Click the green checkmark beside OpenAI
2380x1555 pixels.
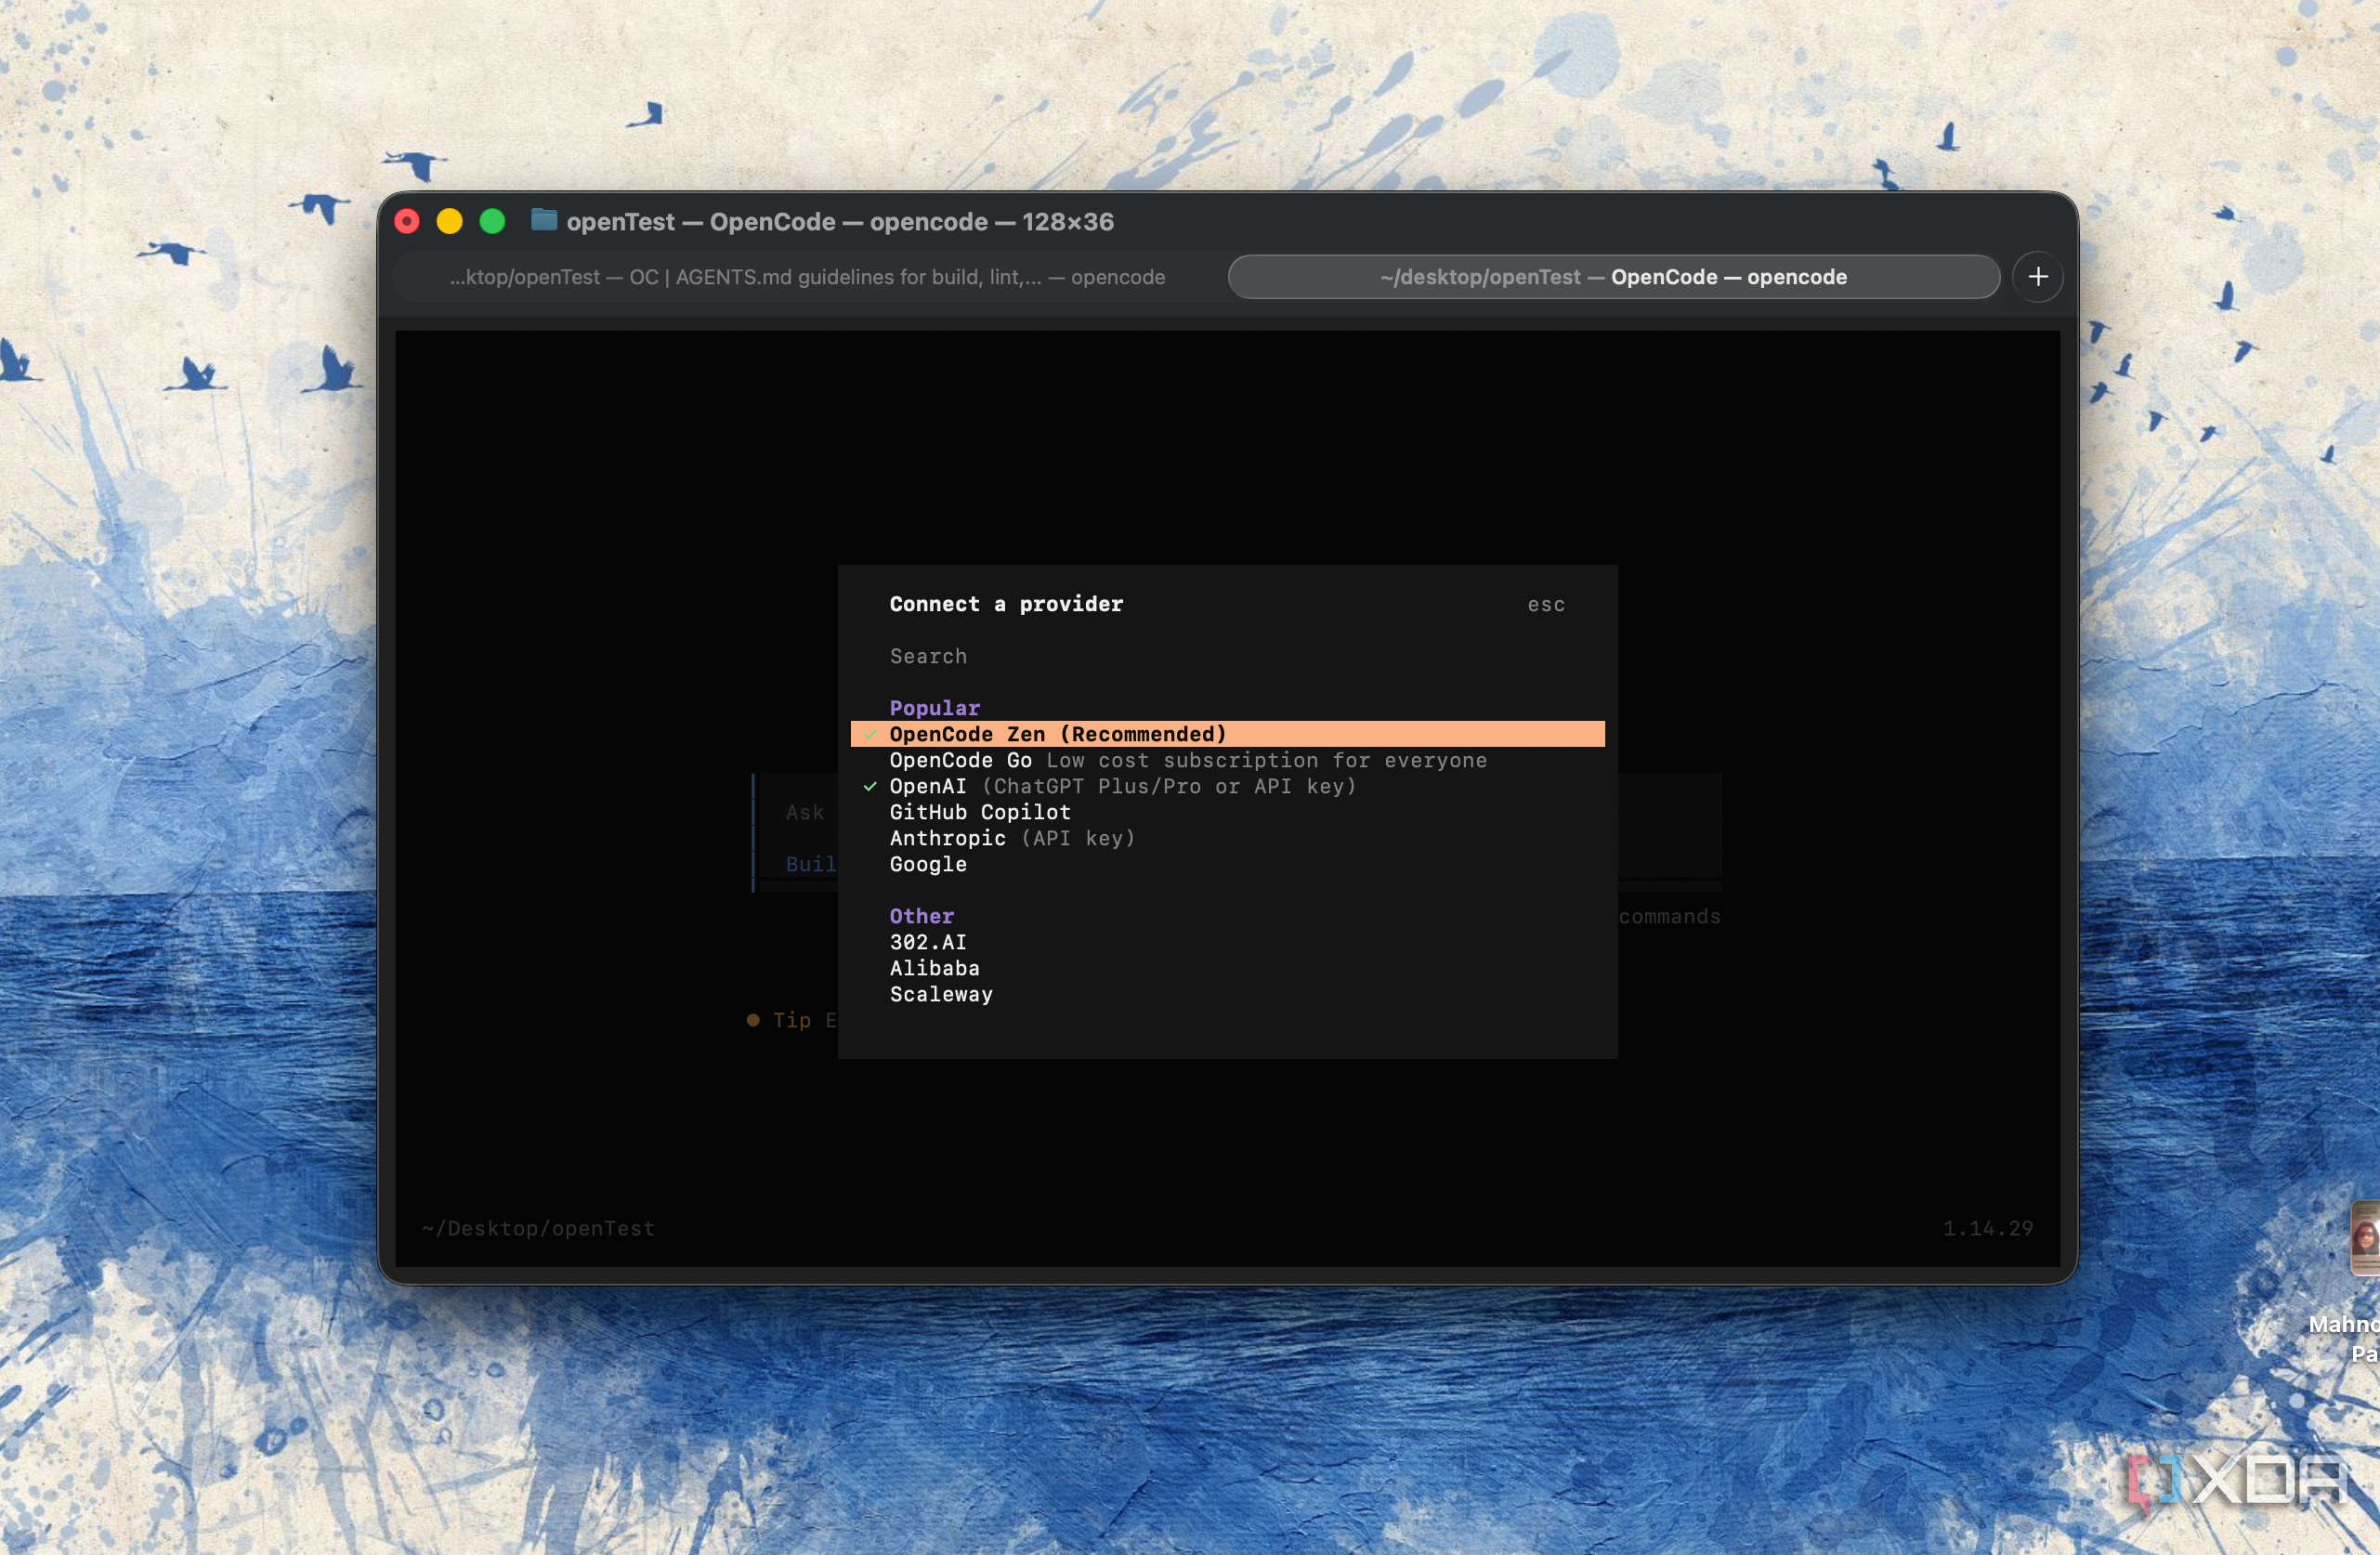pyautogui.click(x=870, y=787)
